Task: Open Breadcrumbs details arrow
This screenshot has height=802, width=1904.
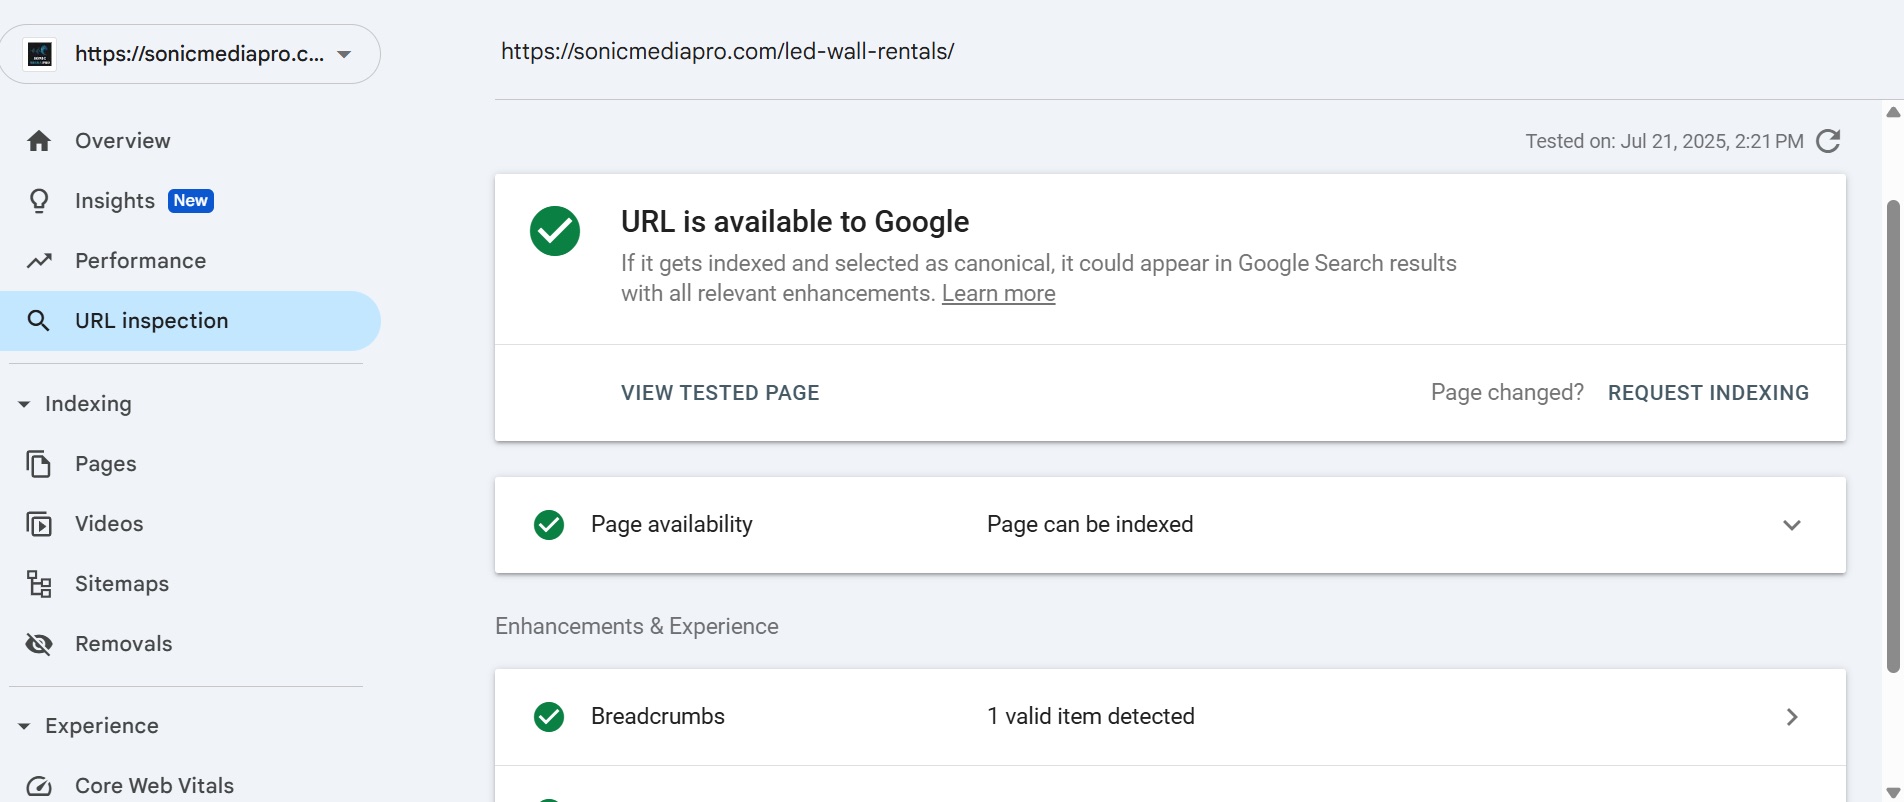Action: tap(1792, 717)
